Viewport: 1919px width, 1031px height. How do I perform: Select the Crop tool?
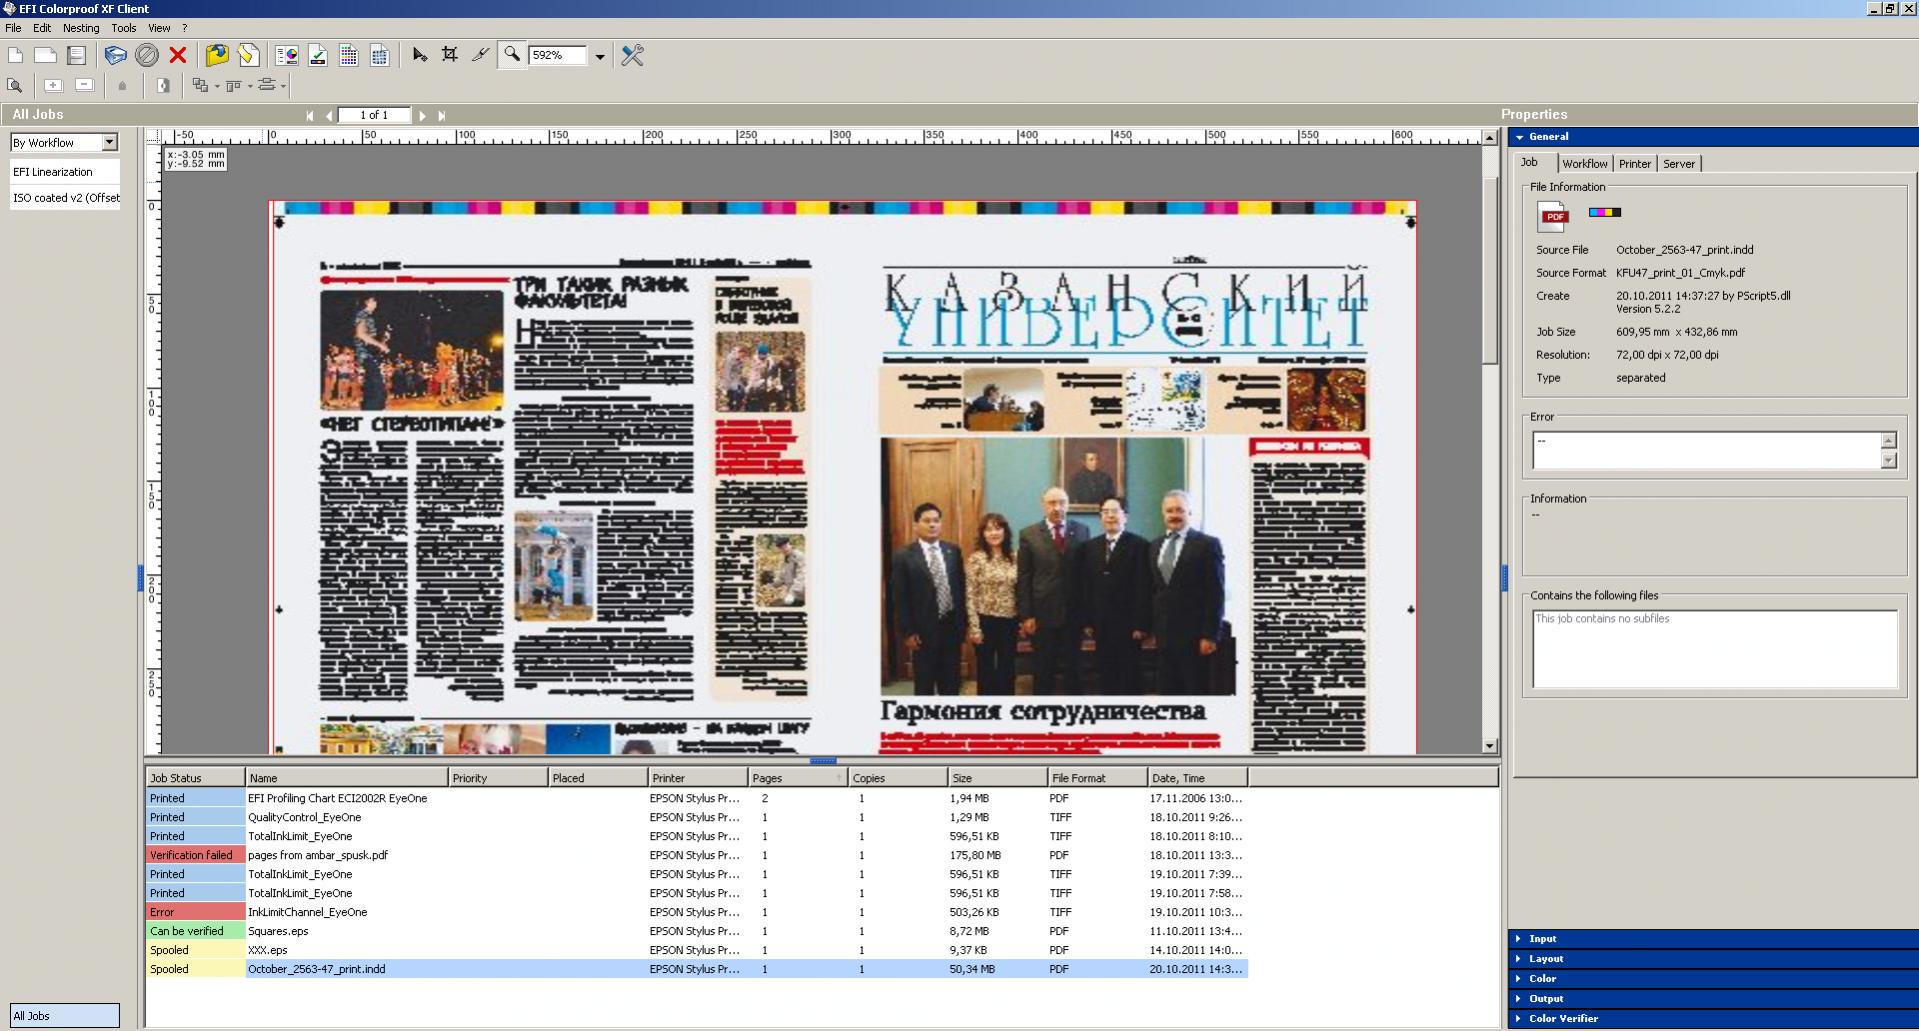(450, 55)
